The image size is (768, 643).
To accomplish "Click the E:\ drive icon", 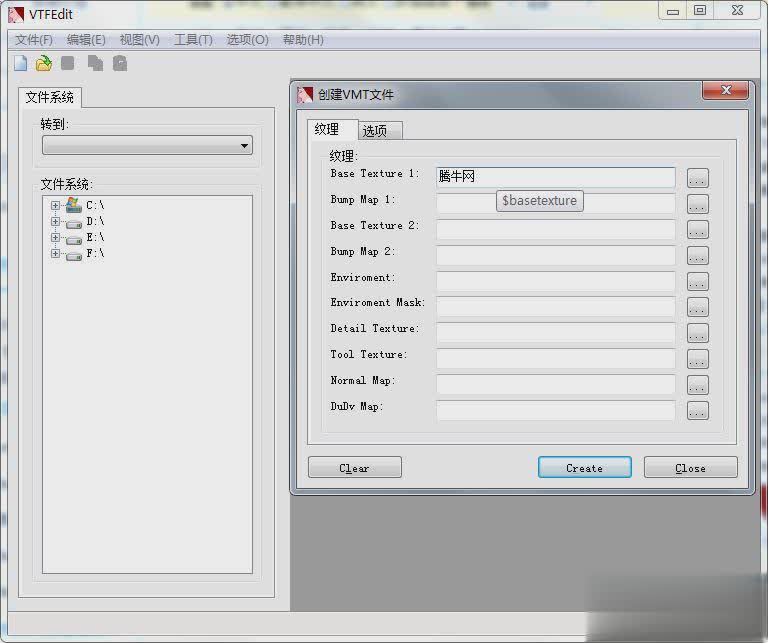I will [73, 239].
